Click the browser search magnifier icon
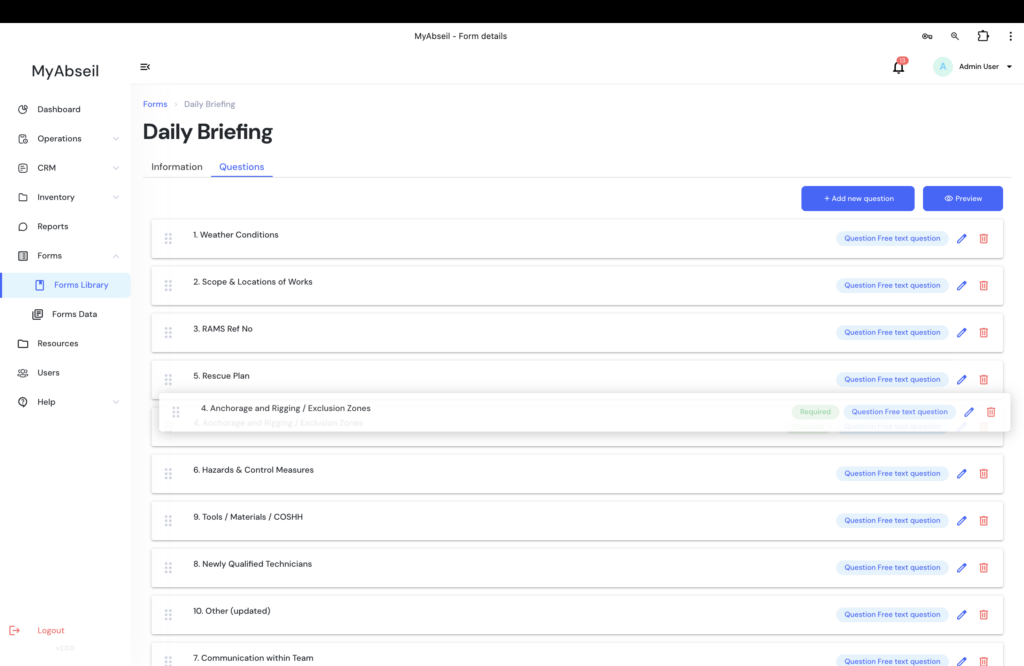This screenshot has width=1024, height=666. (955, 36)
